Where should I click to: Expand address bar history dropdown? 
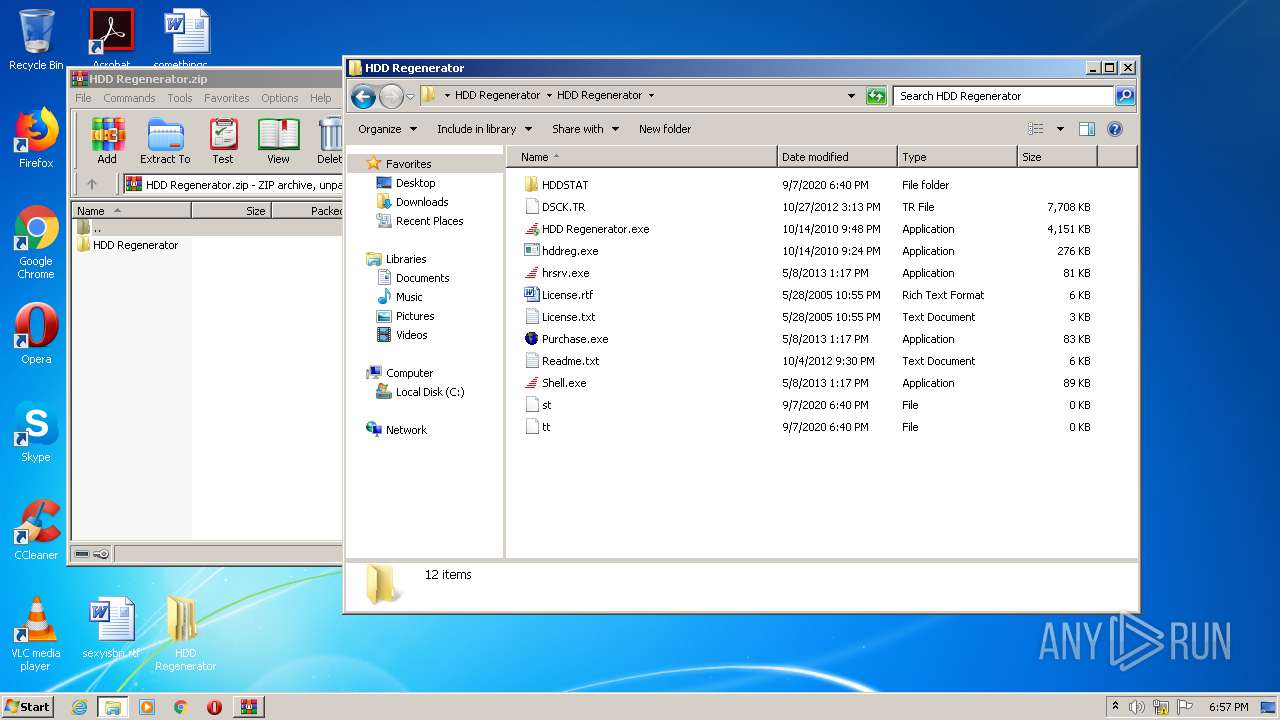tap(851, 96)
